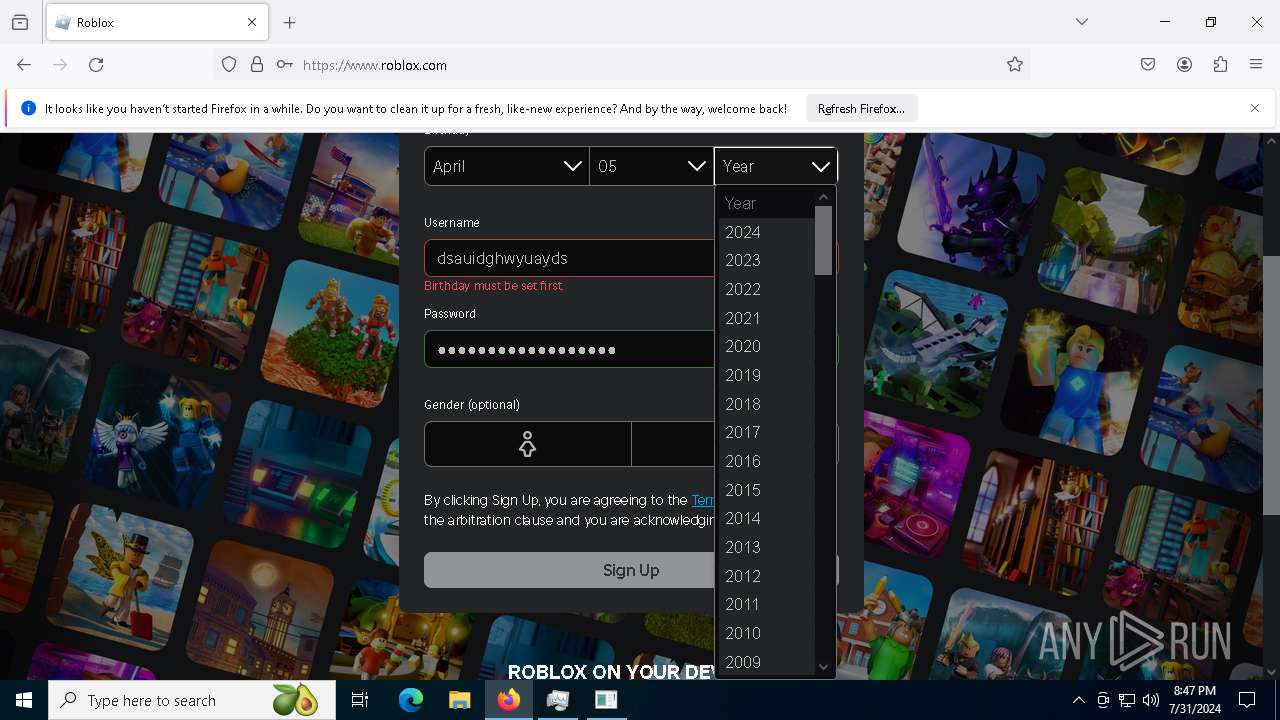Click the Refresh Firefox button

click(861, 108)
